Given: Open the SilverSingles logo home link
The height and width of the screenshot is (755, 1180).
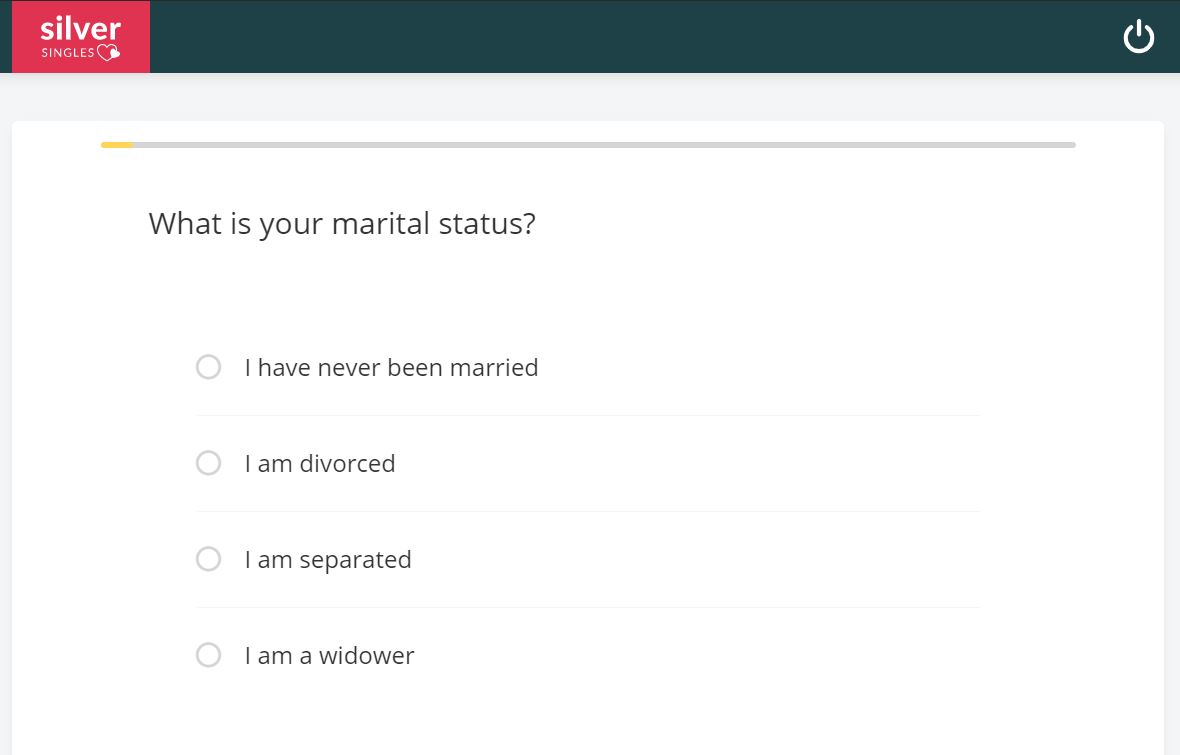Looking at the screenshot, I should (x=81, y=37).
